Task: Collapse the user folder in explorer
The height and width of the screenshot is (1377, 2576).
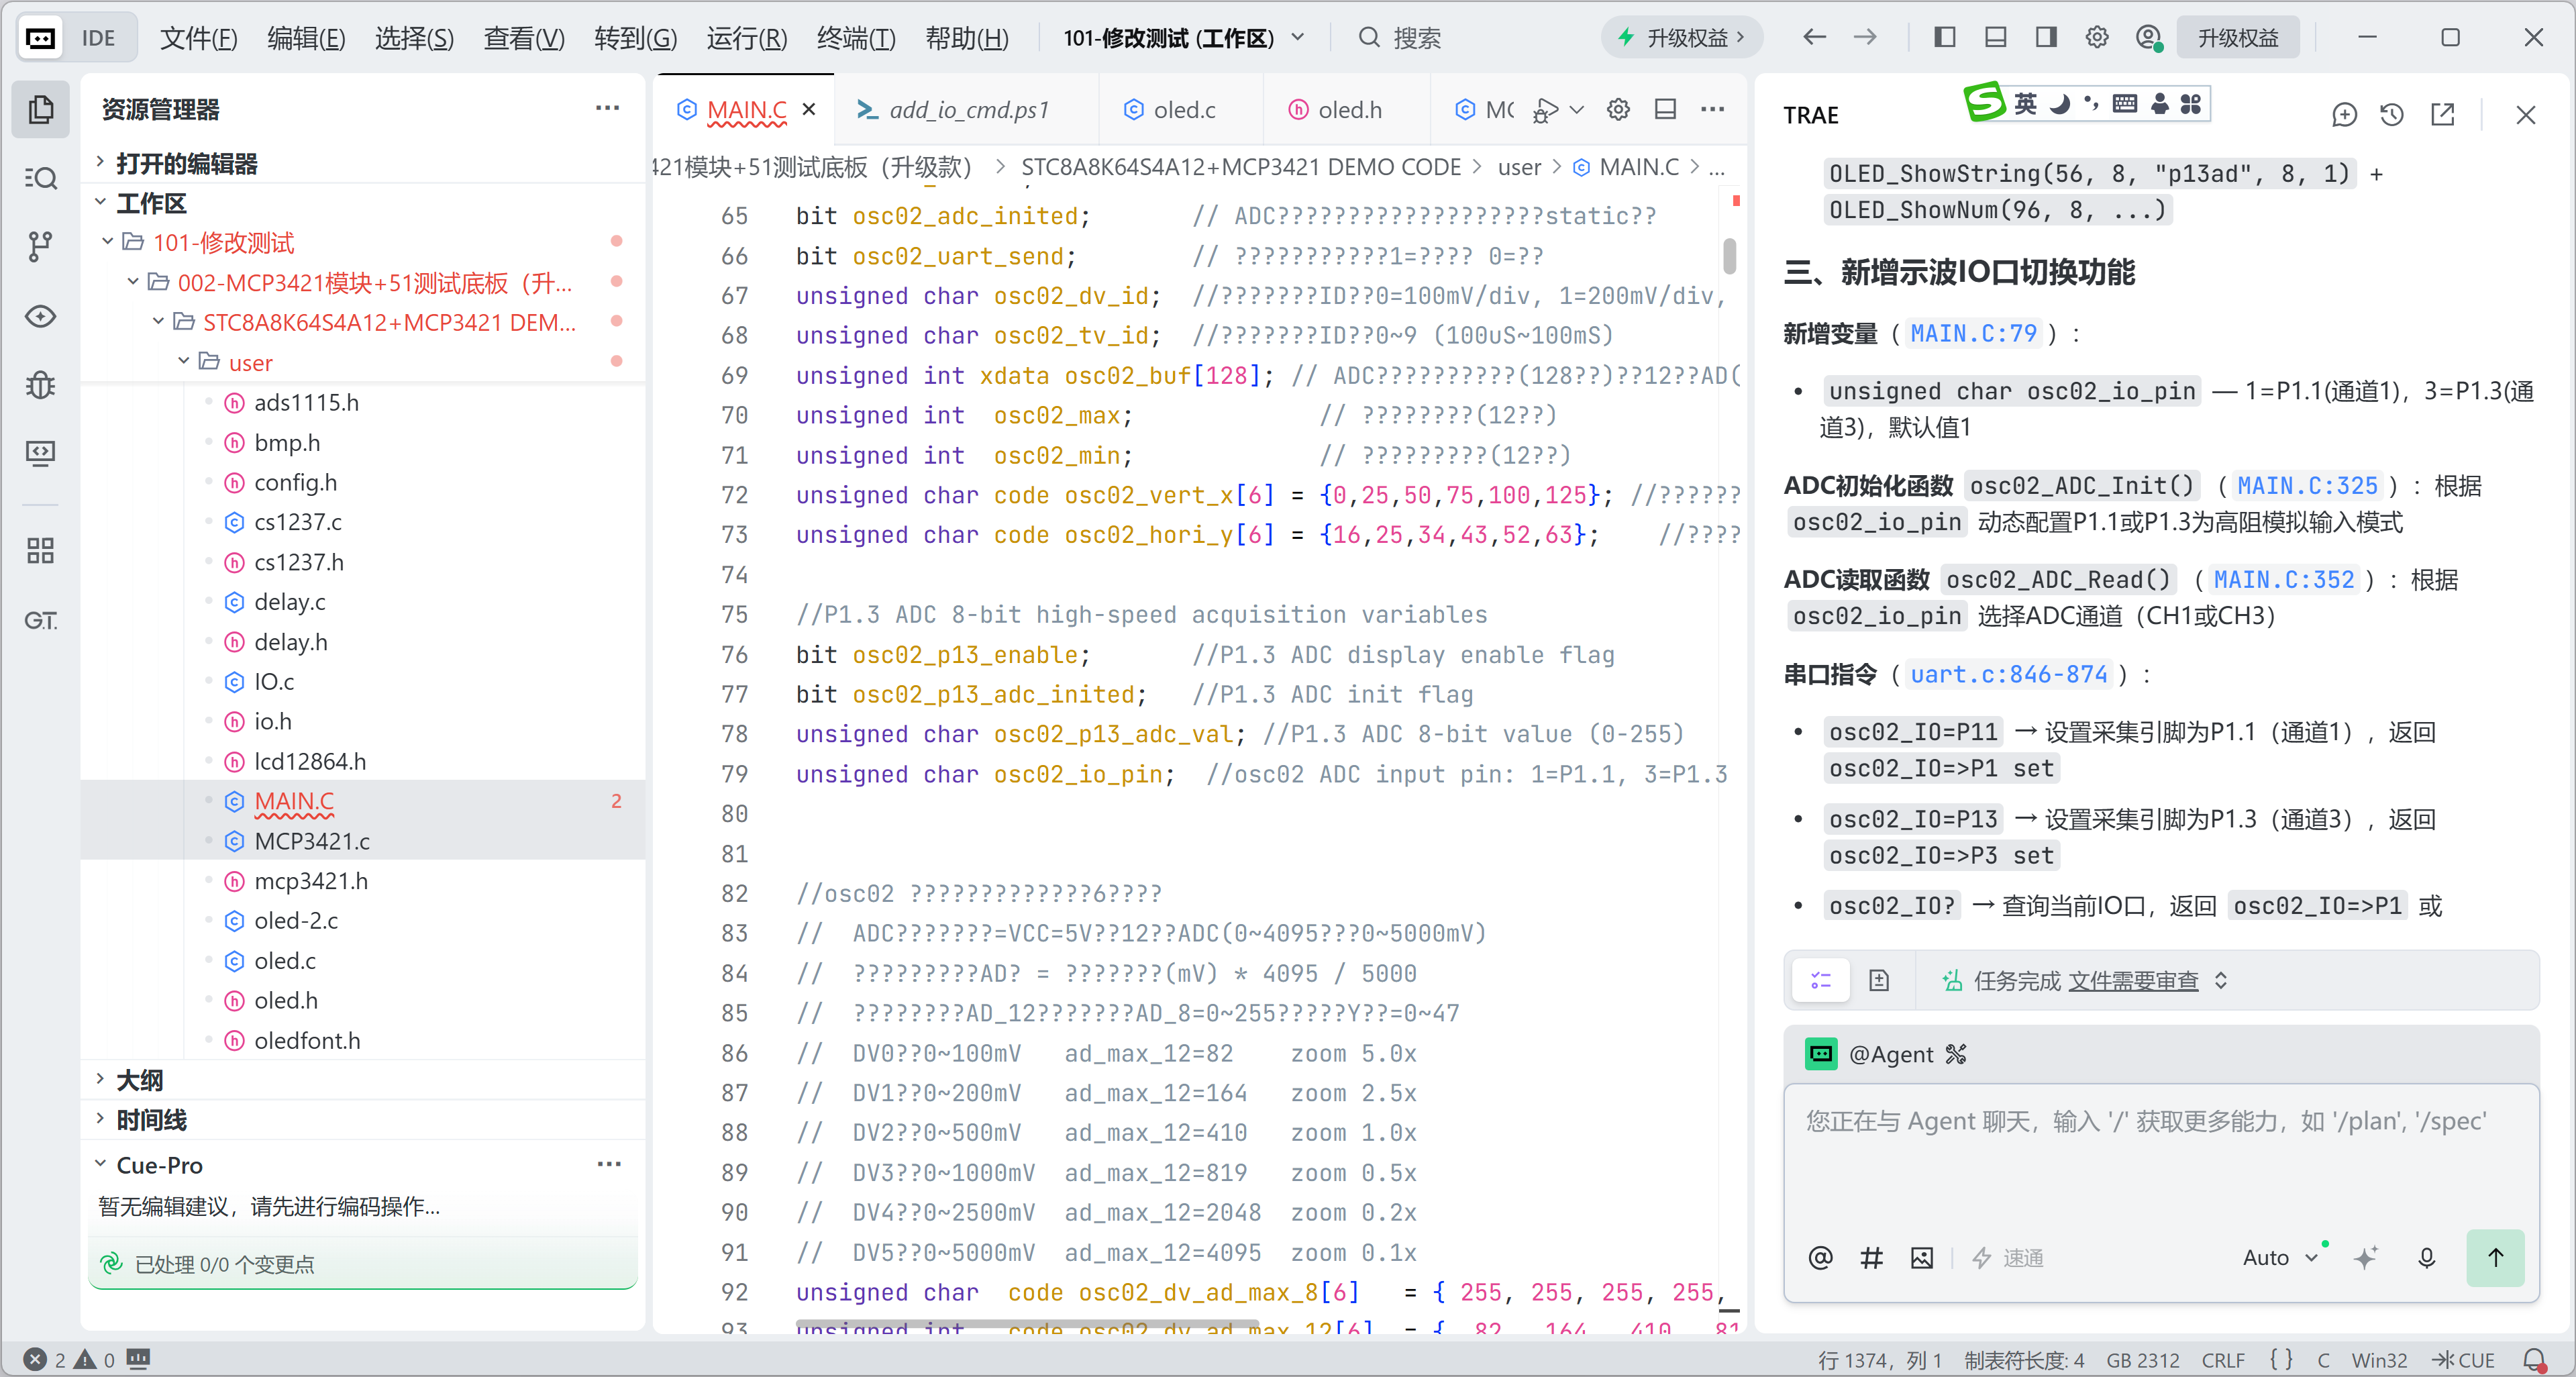Action: pyautogui.click(x=184, y=361)
